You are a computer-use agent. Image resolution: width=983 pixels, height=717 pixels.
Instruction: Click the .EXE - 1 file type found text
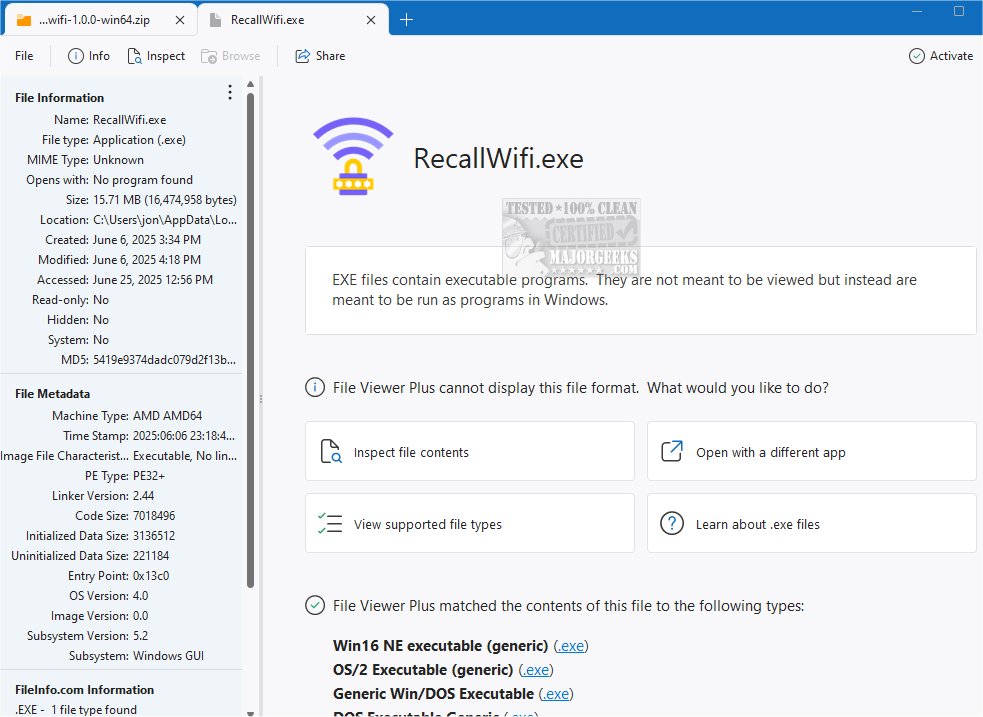coord(76,709)
